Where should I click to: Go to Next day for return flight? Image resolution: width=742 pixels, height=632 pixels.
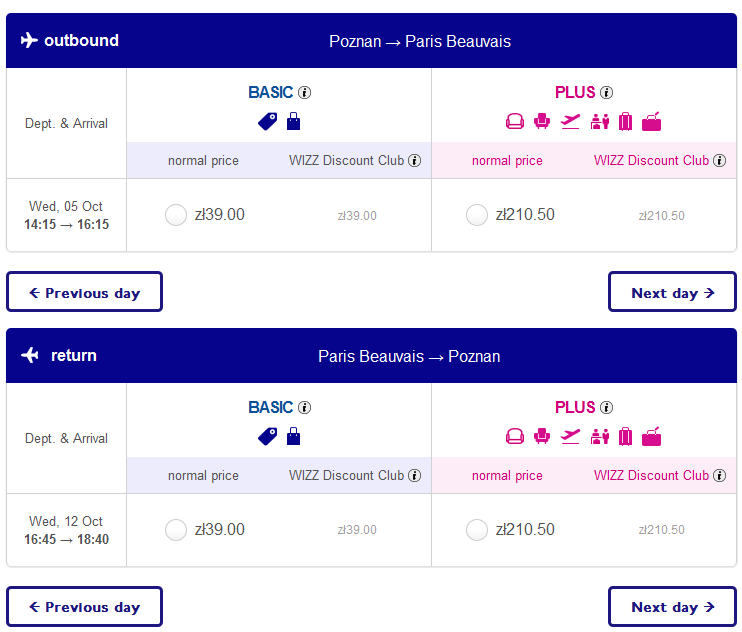pyautogui.click(x=672, y=606)
